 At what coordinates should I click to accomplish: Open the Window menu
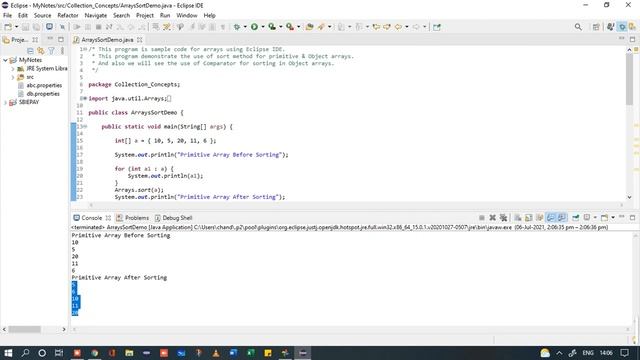pyautogui.click(x=187, y=16)
